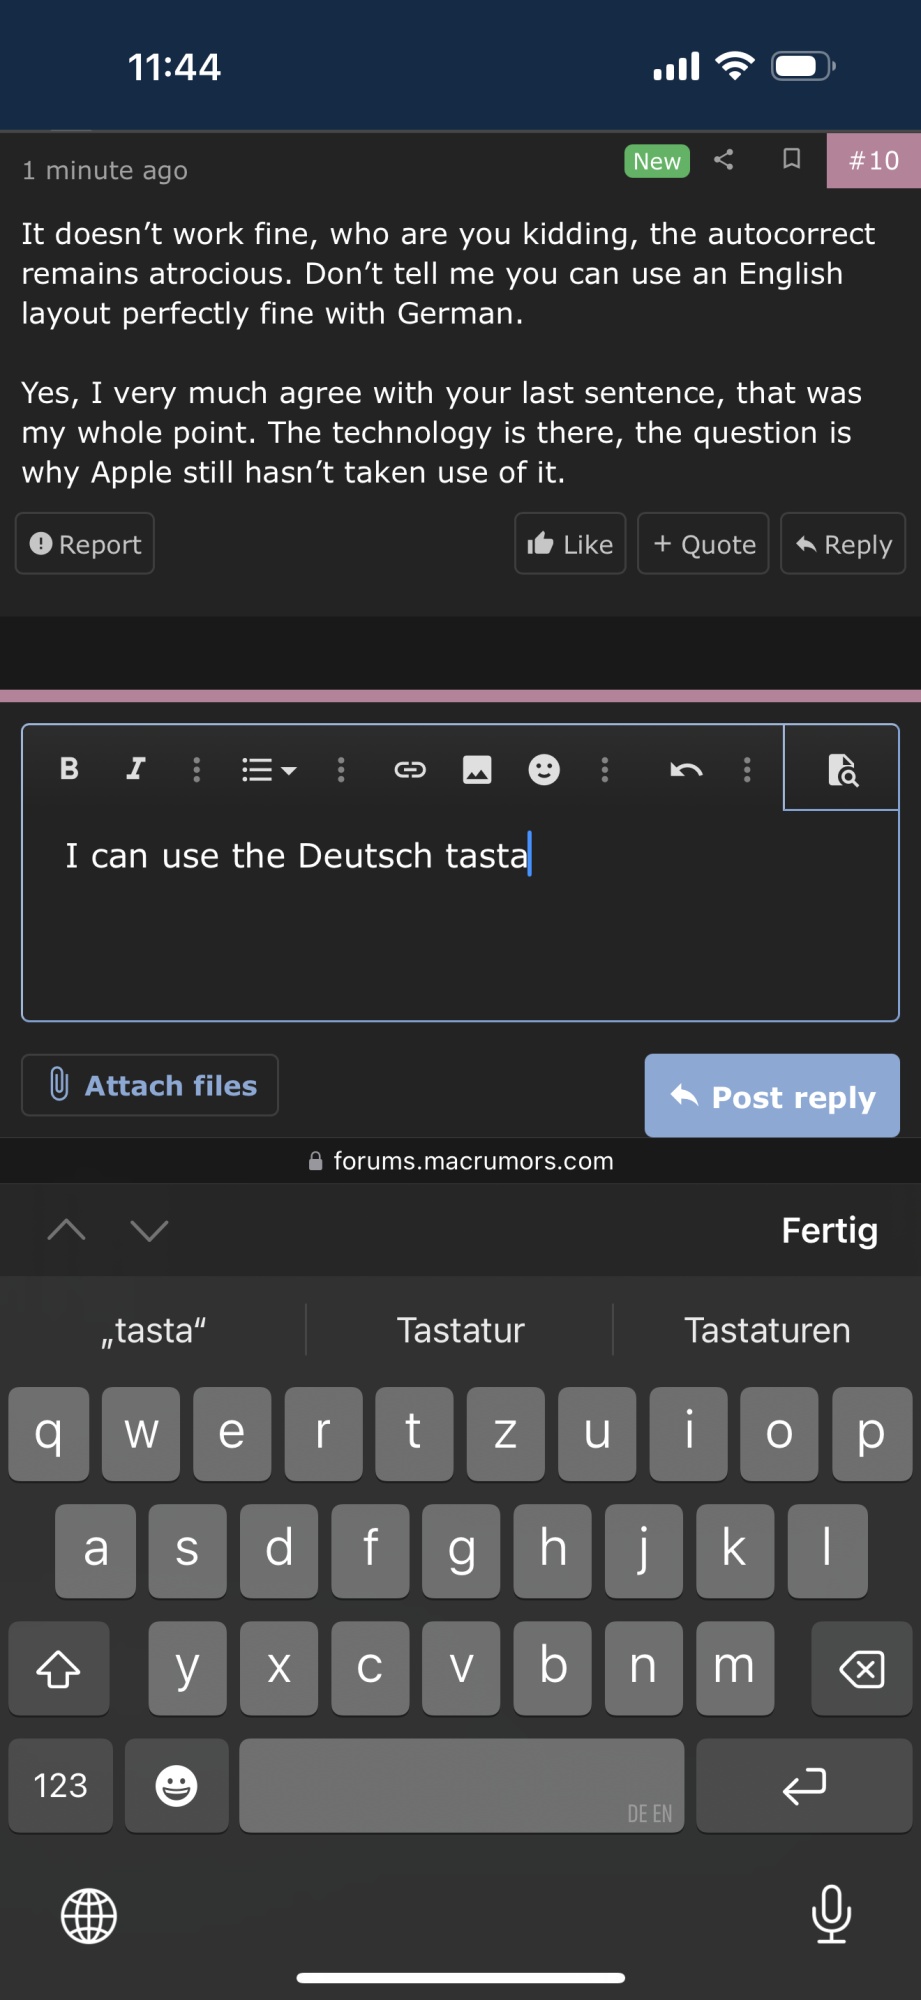
Task: Open the post preview icon
Action: pyautogui.click(x=842, y=769)
